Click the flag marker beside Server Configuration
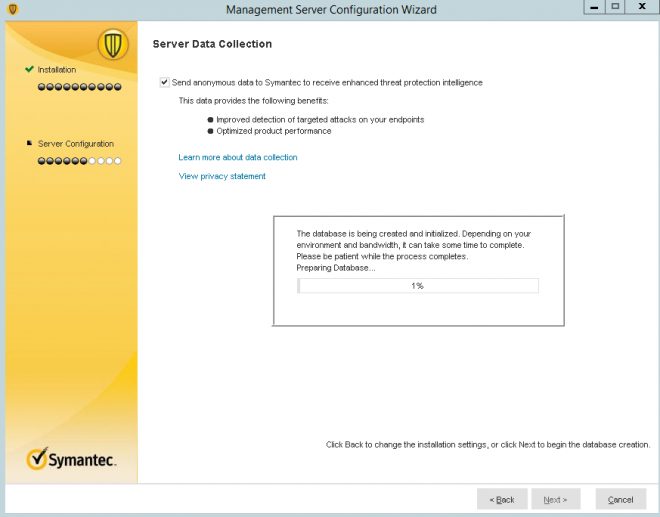This screenshot has height=517, width=660. (x=29, y=143)
